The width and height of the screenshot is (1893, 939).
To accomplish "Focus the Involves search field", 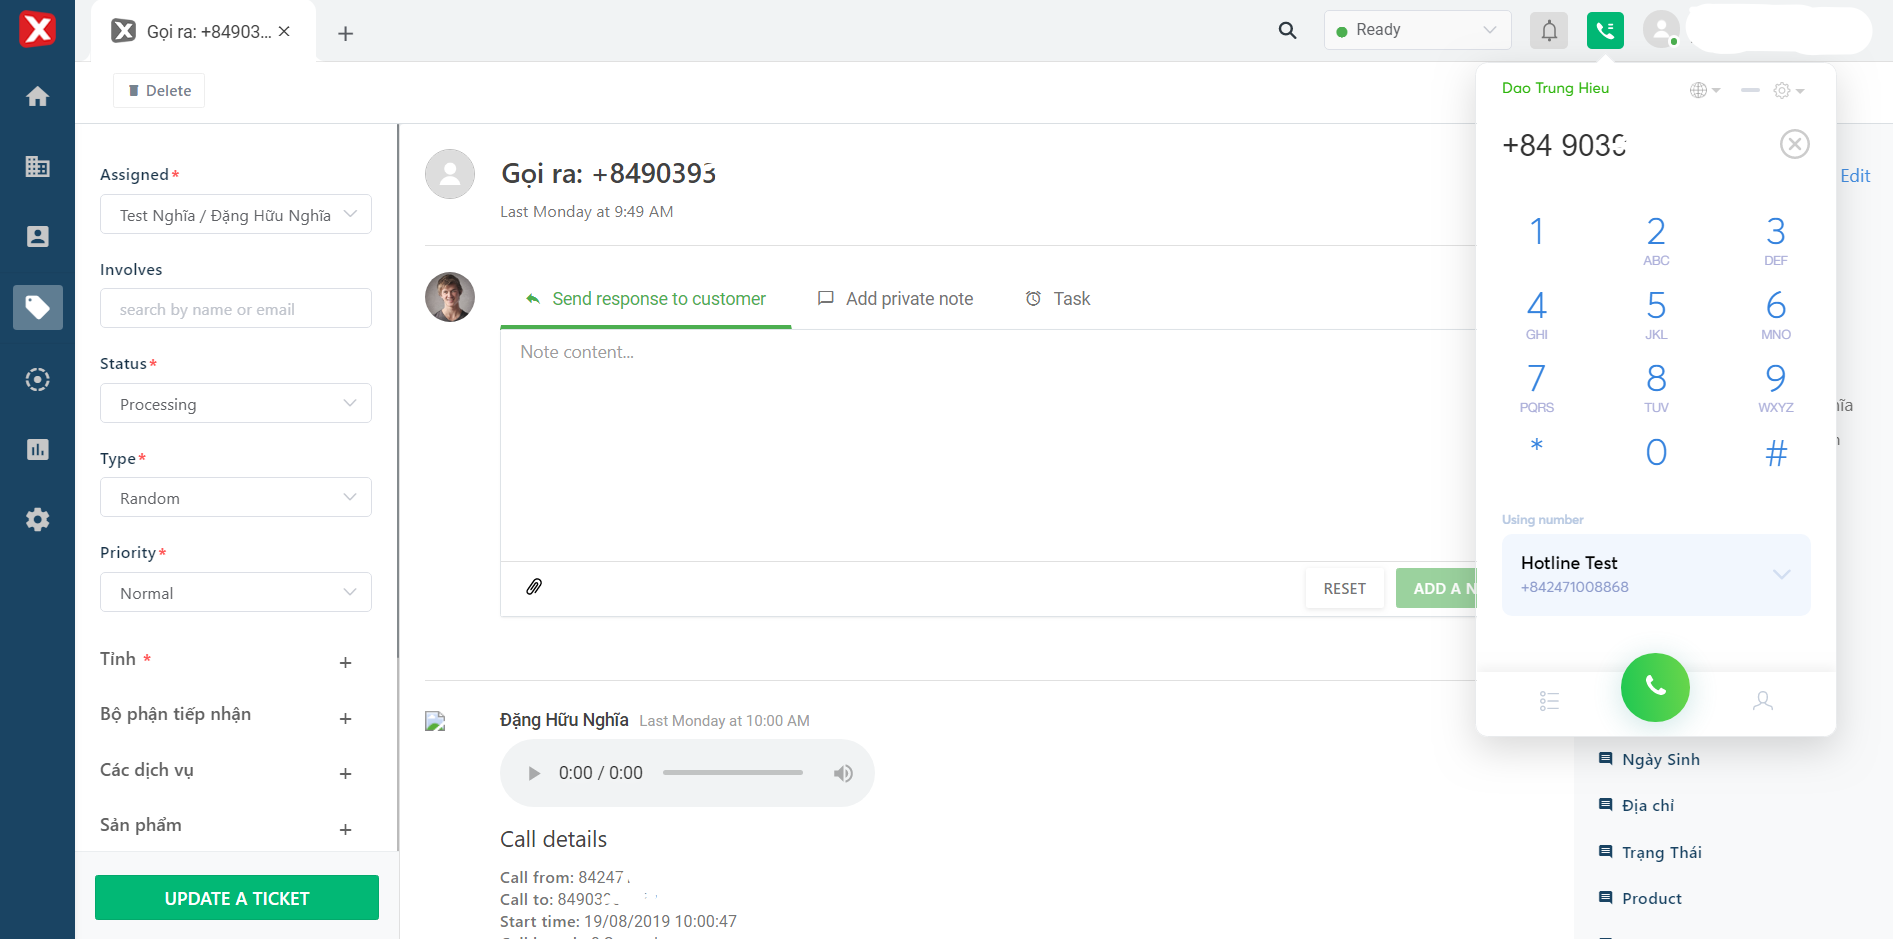I will pos(236,309).
